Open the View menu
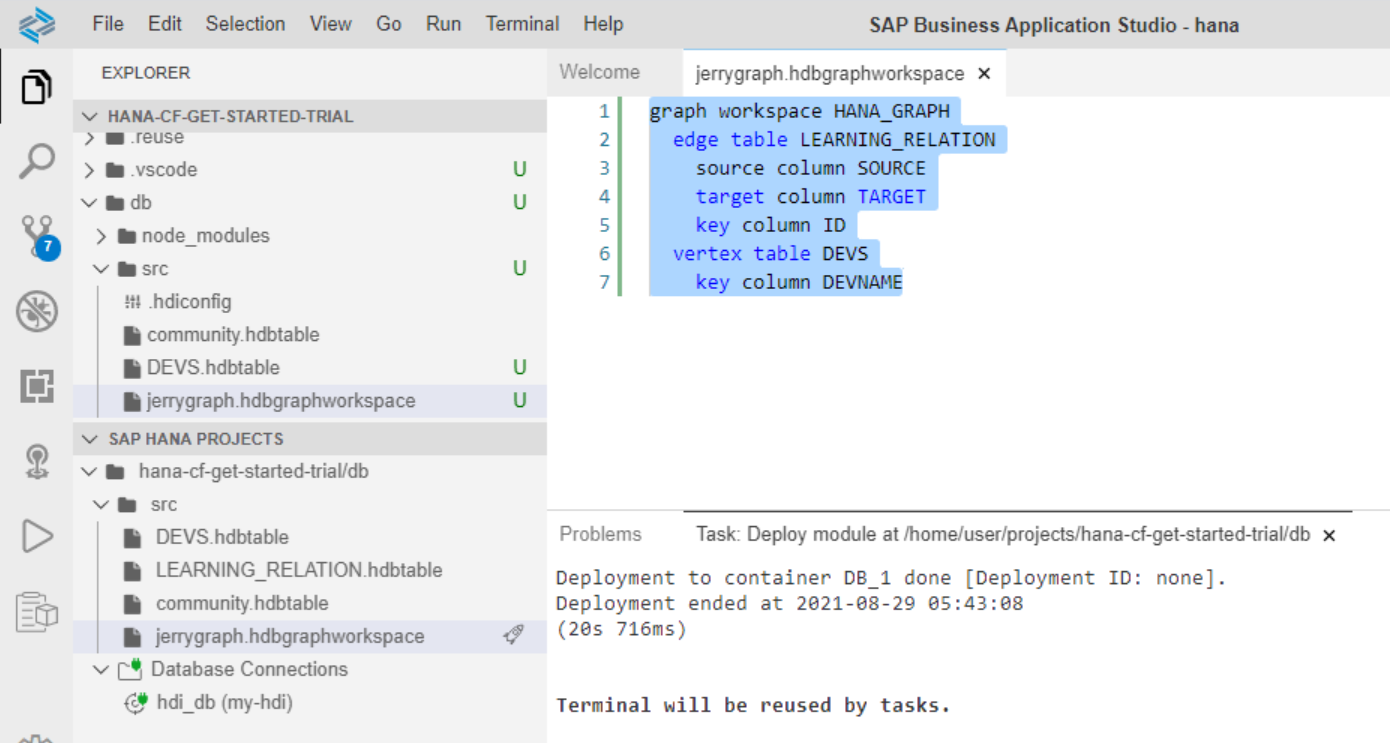1390x743 pixels. point(330,24)
